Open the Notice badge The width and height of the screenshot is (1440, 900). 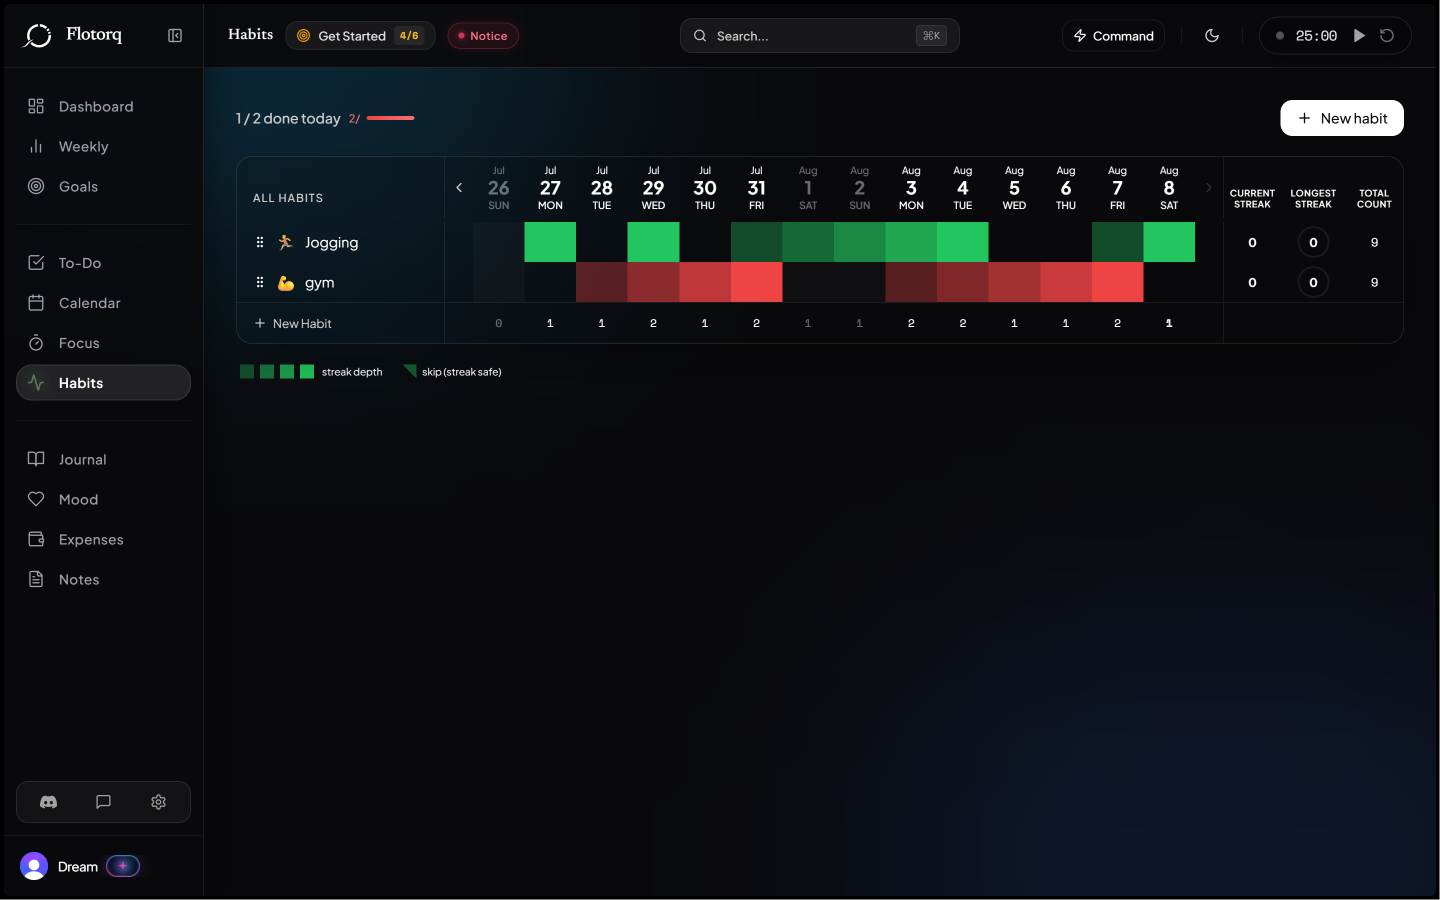tap(483, 36)
